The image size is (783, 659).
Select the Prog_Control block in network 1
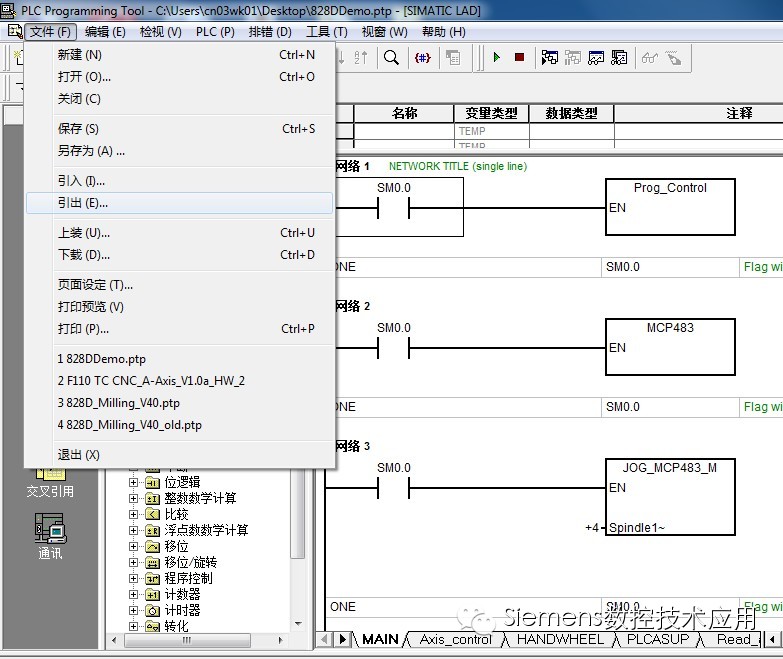click(670, 207)
